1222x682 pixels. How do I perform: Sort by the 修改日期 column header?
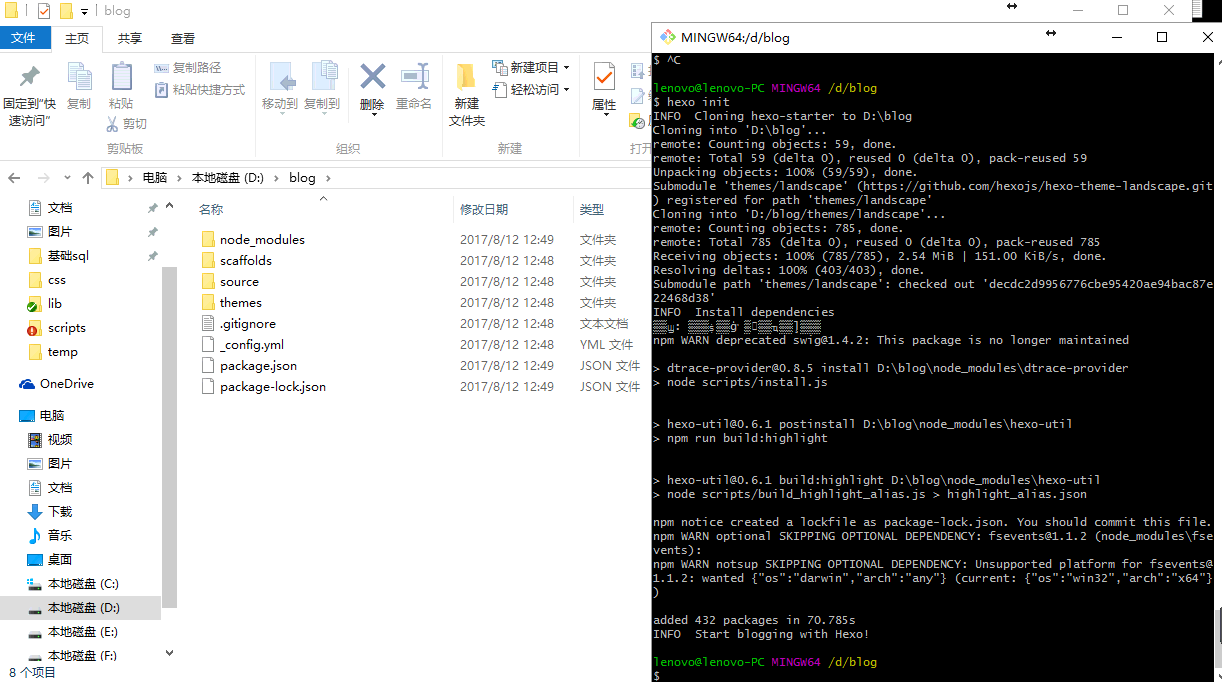484,209
